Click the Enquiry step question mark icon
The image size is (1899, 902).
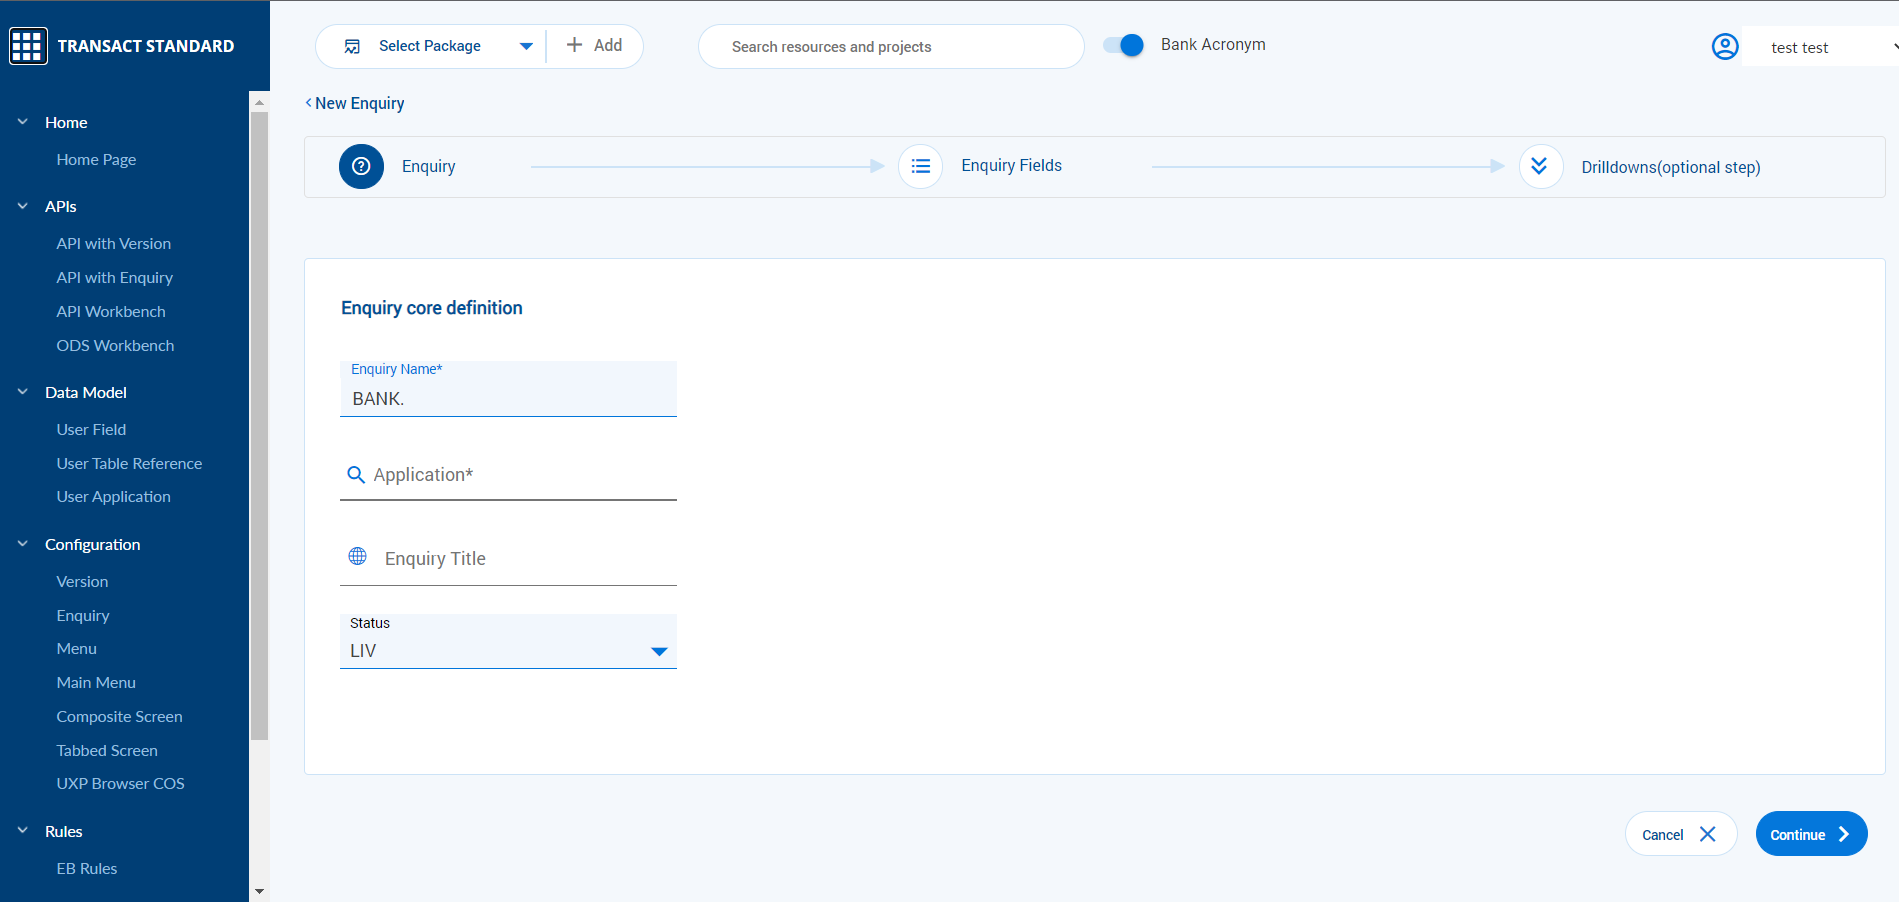(361, 167)
